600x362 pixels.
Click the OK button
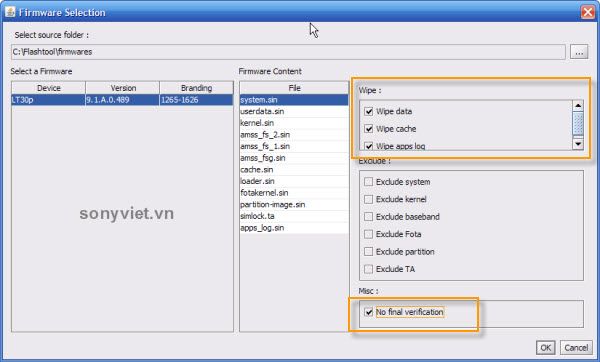coord(546,347)
